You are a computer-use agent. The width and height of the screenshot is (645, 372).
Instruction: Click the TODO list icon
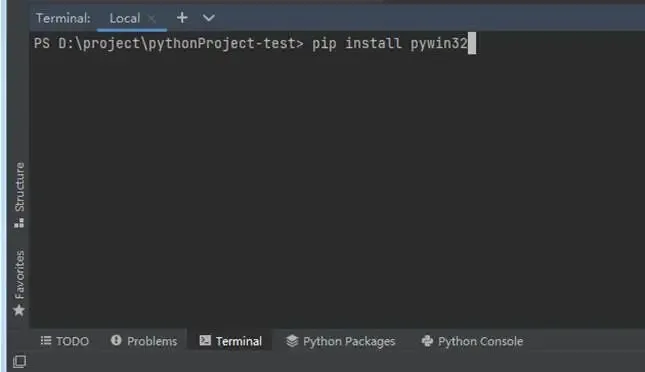pyautogui.click(x=46, y=341)
